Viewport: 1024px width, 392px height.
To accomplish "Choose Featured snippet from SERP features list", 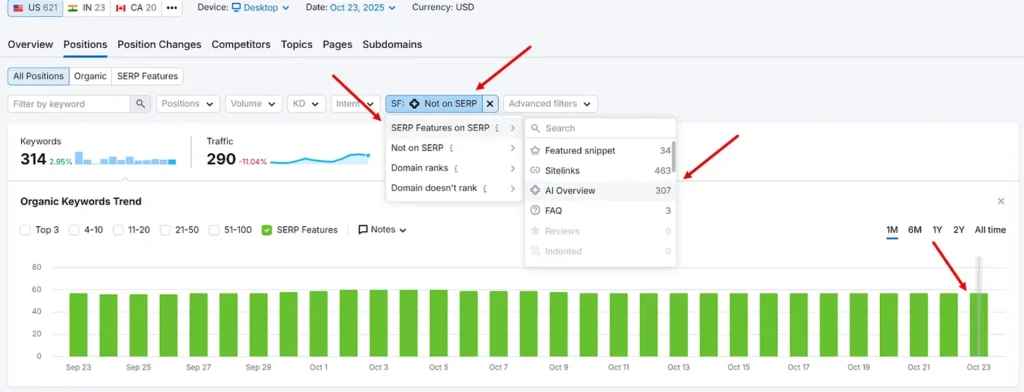I will click(x=600, y=150).
